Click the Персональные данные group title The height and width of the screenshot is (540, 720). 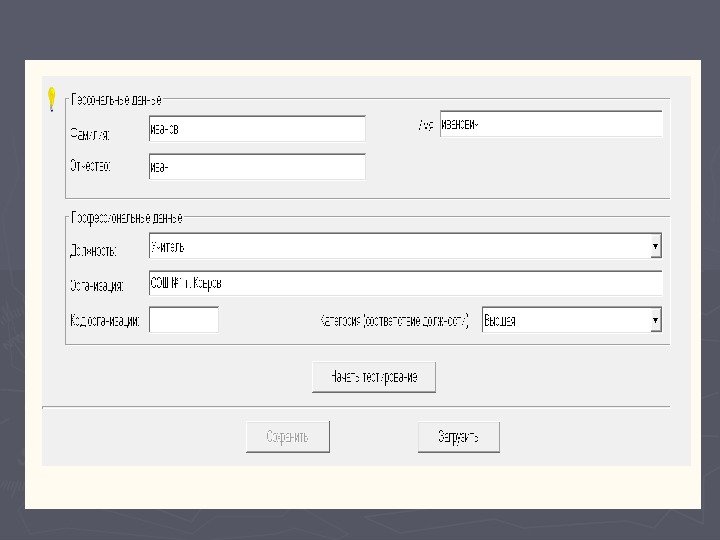[116, 99]
